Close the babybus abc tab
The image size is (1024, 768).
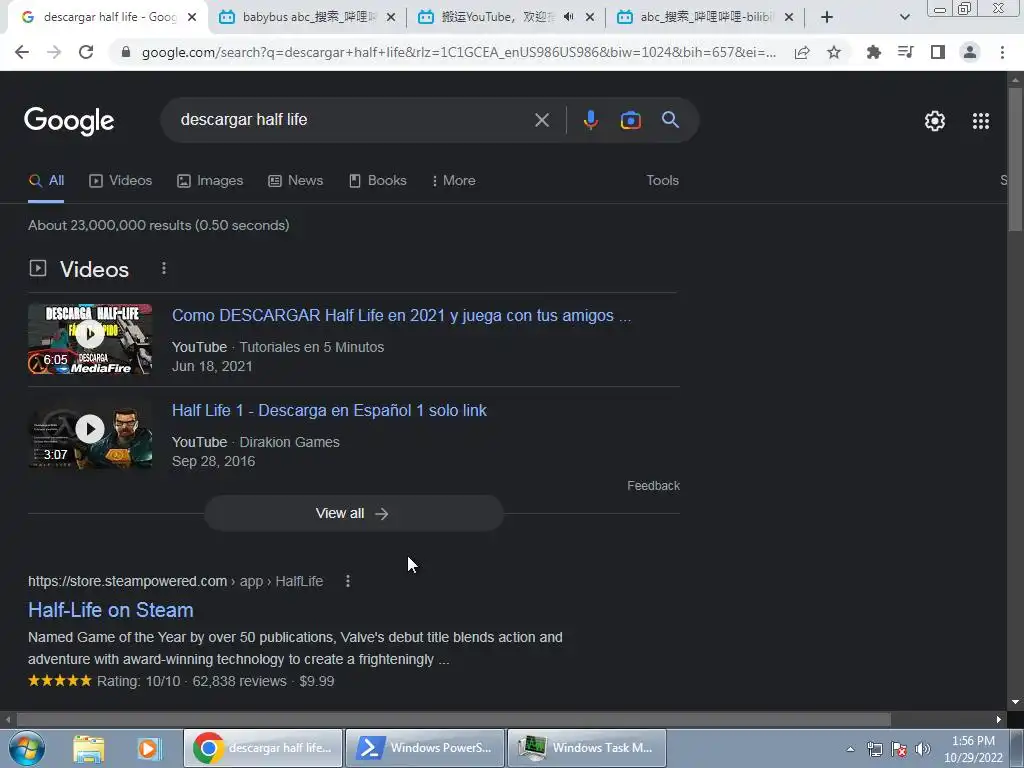click(x=391, y=17)
